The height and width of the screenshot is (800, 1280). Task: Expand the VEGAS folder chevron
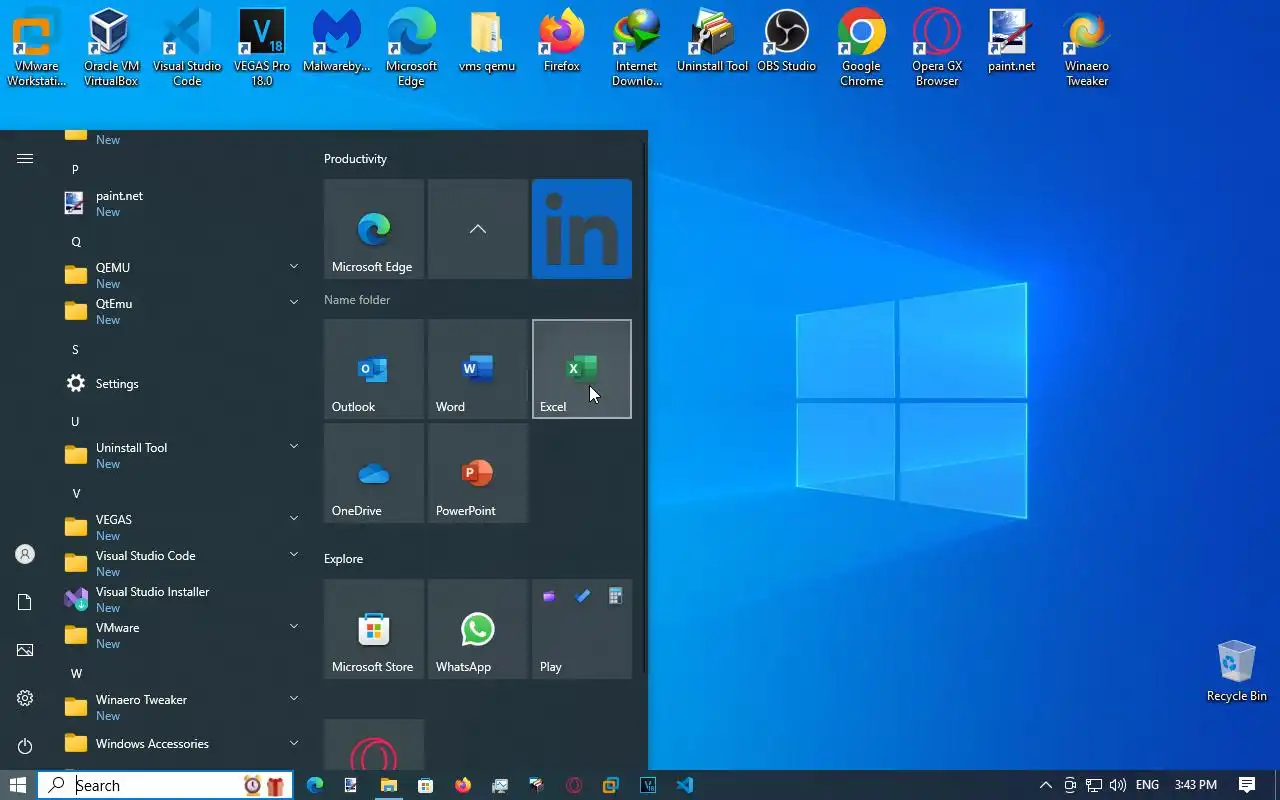(294, 518)
